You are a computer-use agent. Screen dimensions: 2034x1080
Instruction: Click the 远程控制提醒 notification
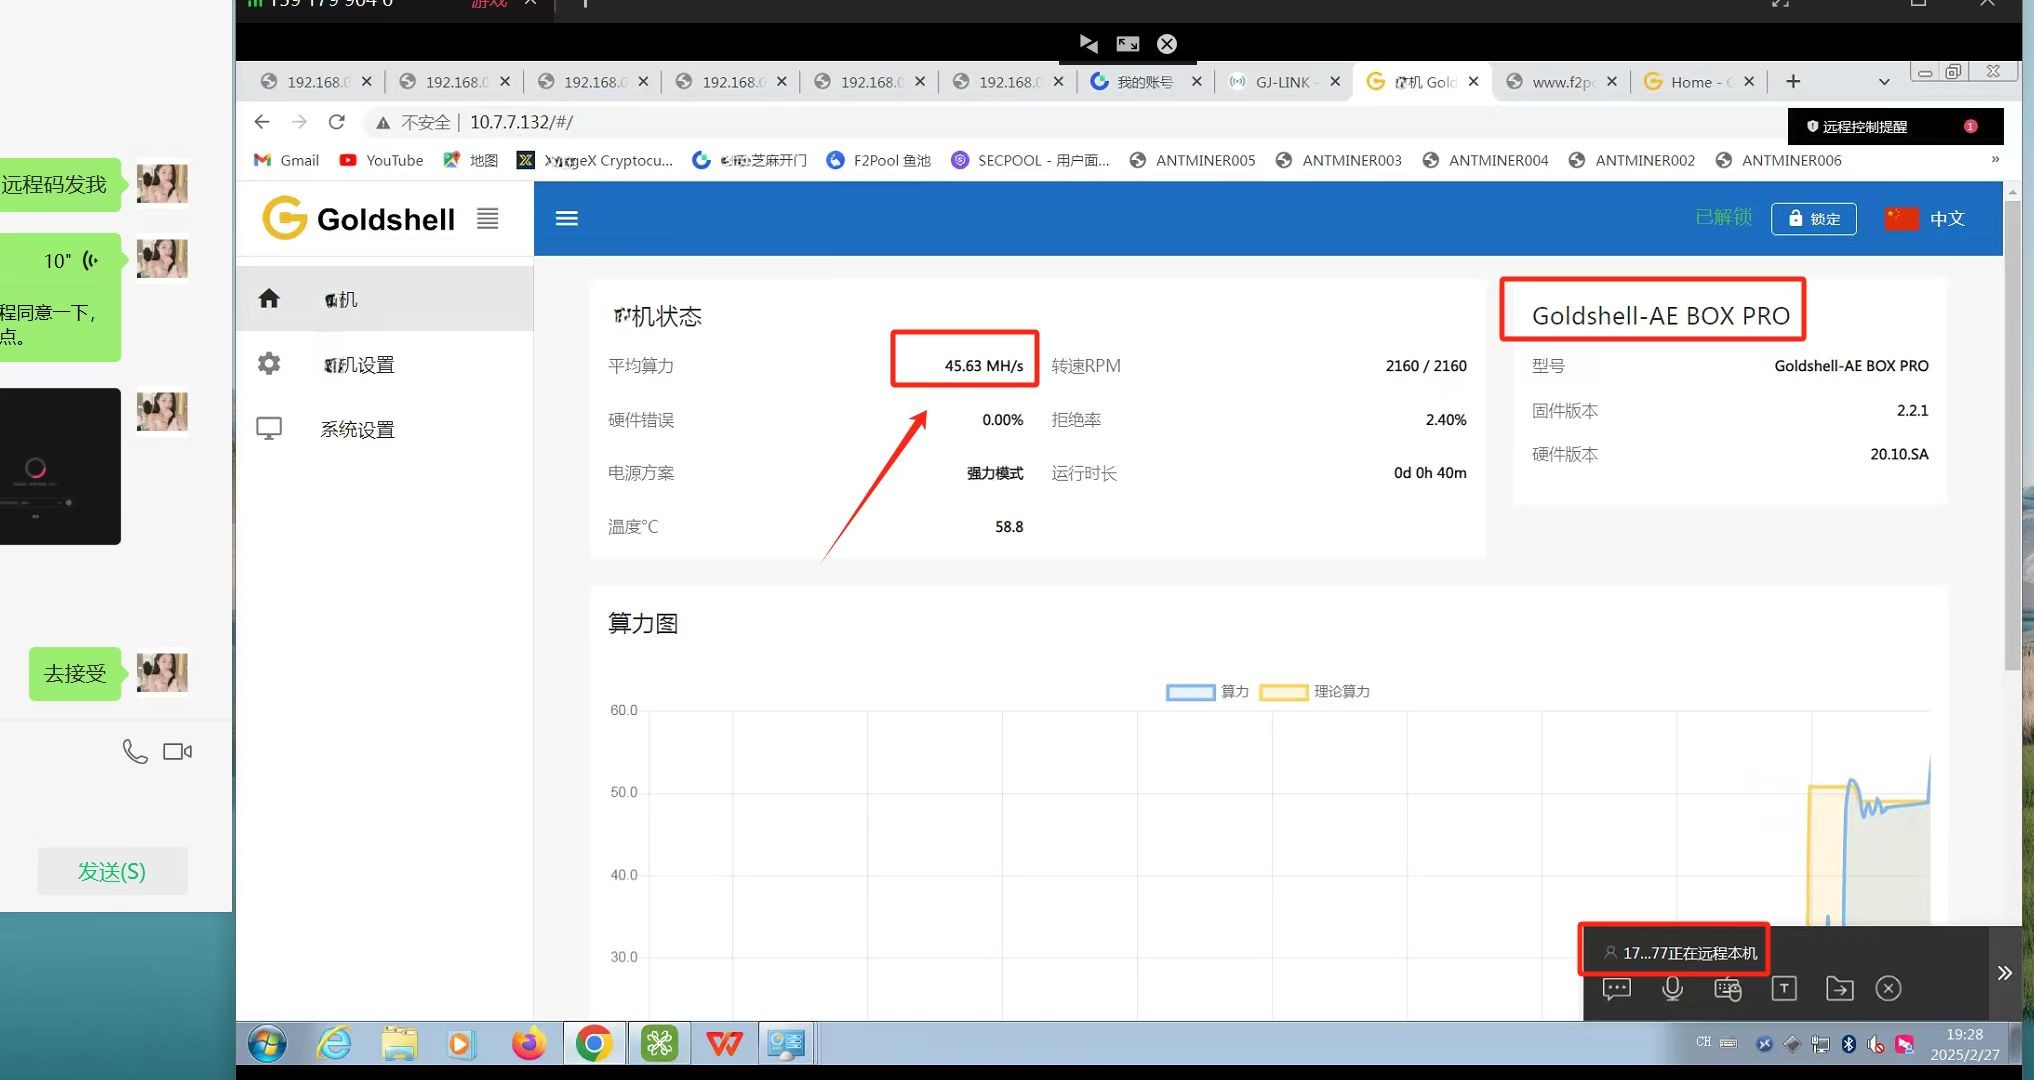pyautogui.click(x=1895, y=126)
